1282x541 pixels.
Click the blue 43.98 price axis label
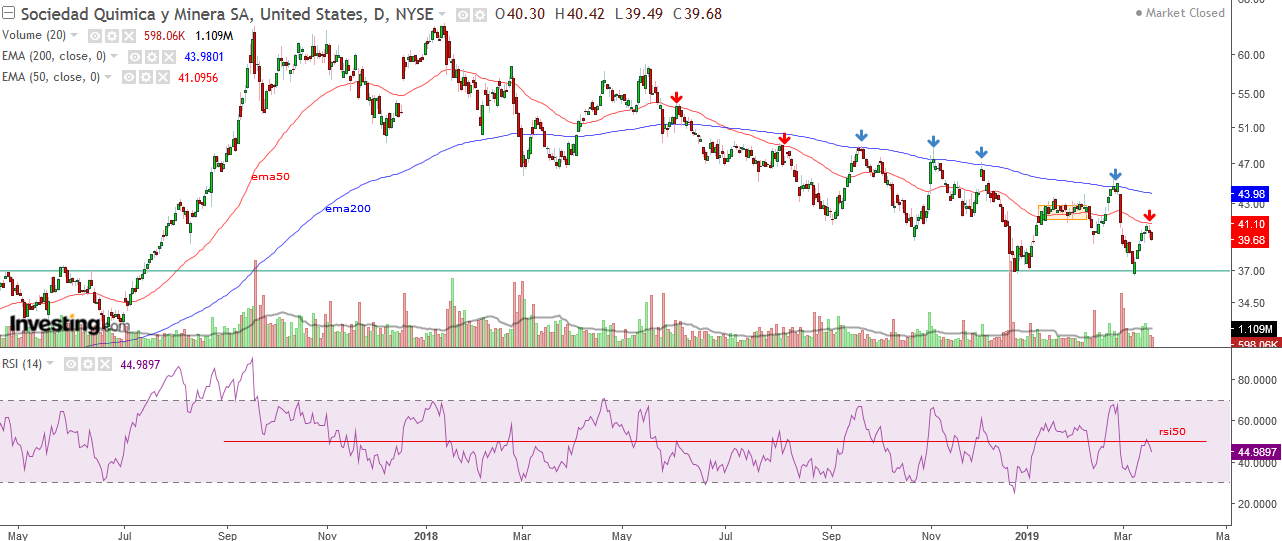coord(1252,193)
